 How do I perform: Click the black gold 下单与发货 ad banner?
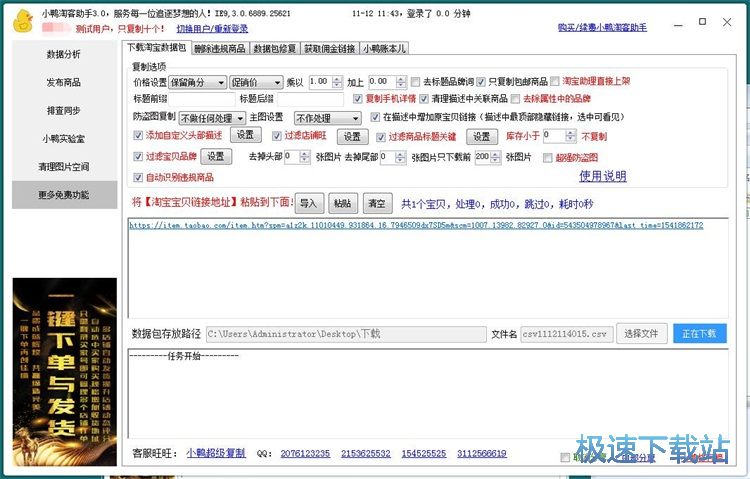[x=65, y=372]
